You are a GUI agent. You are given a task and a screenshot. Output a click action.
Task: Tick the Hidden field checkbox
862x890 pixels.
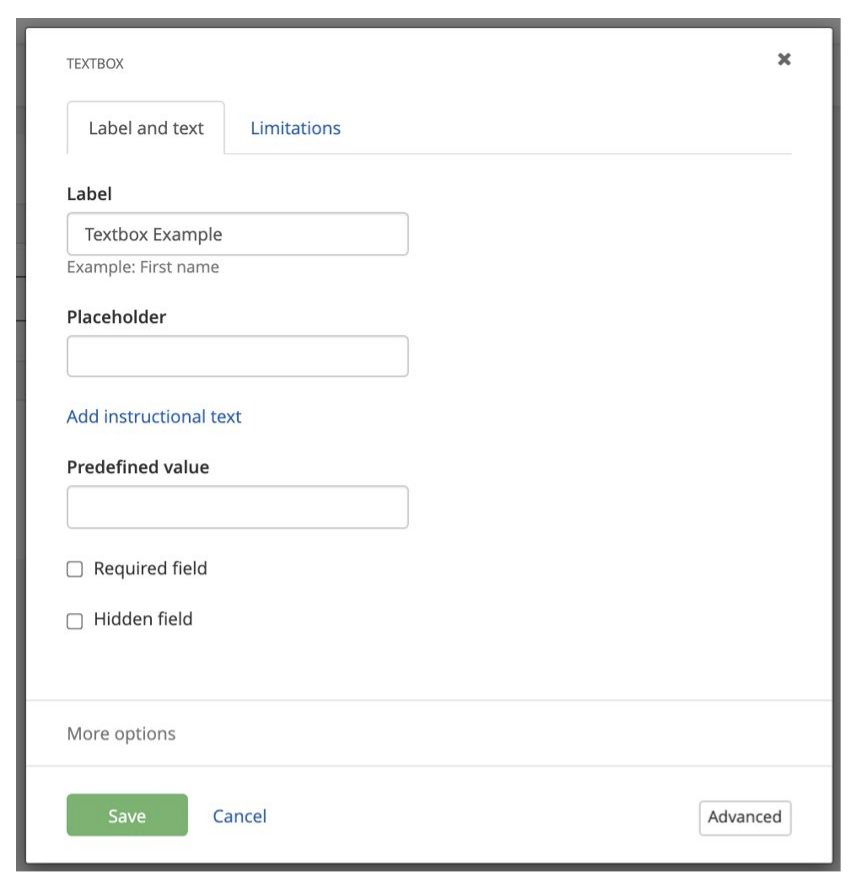click(x=75, y=621)
